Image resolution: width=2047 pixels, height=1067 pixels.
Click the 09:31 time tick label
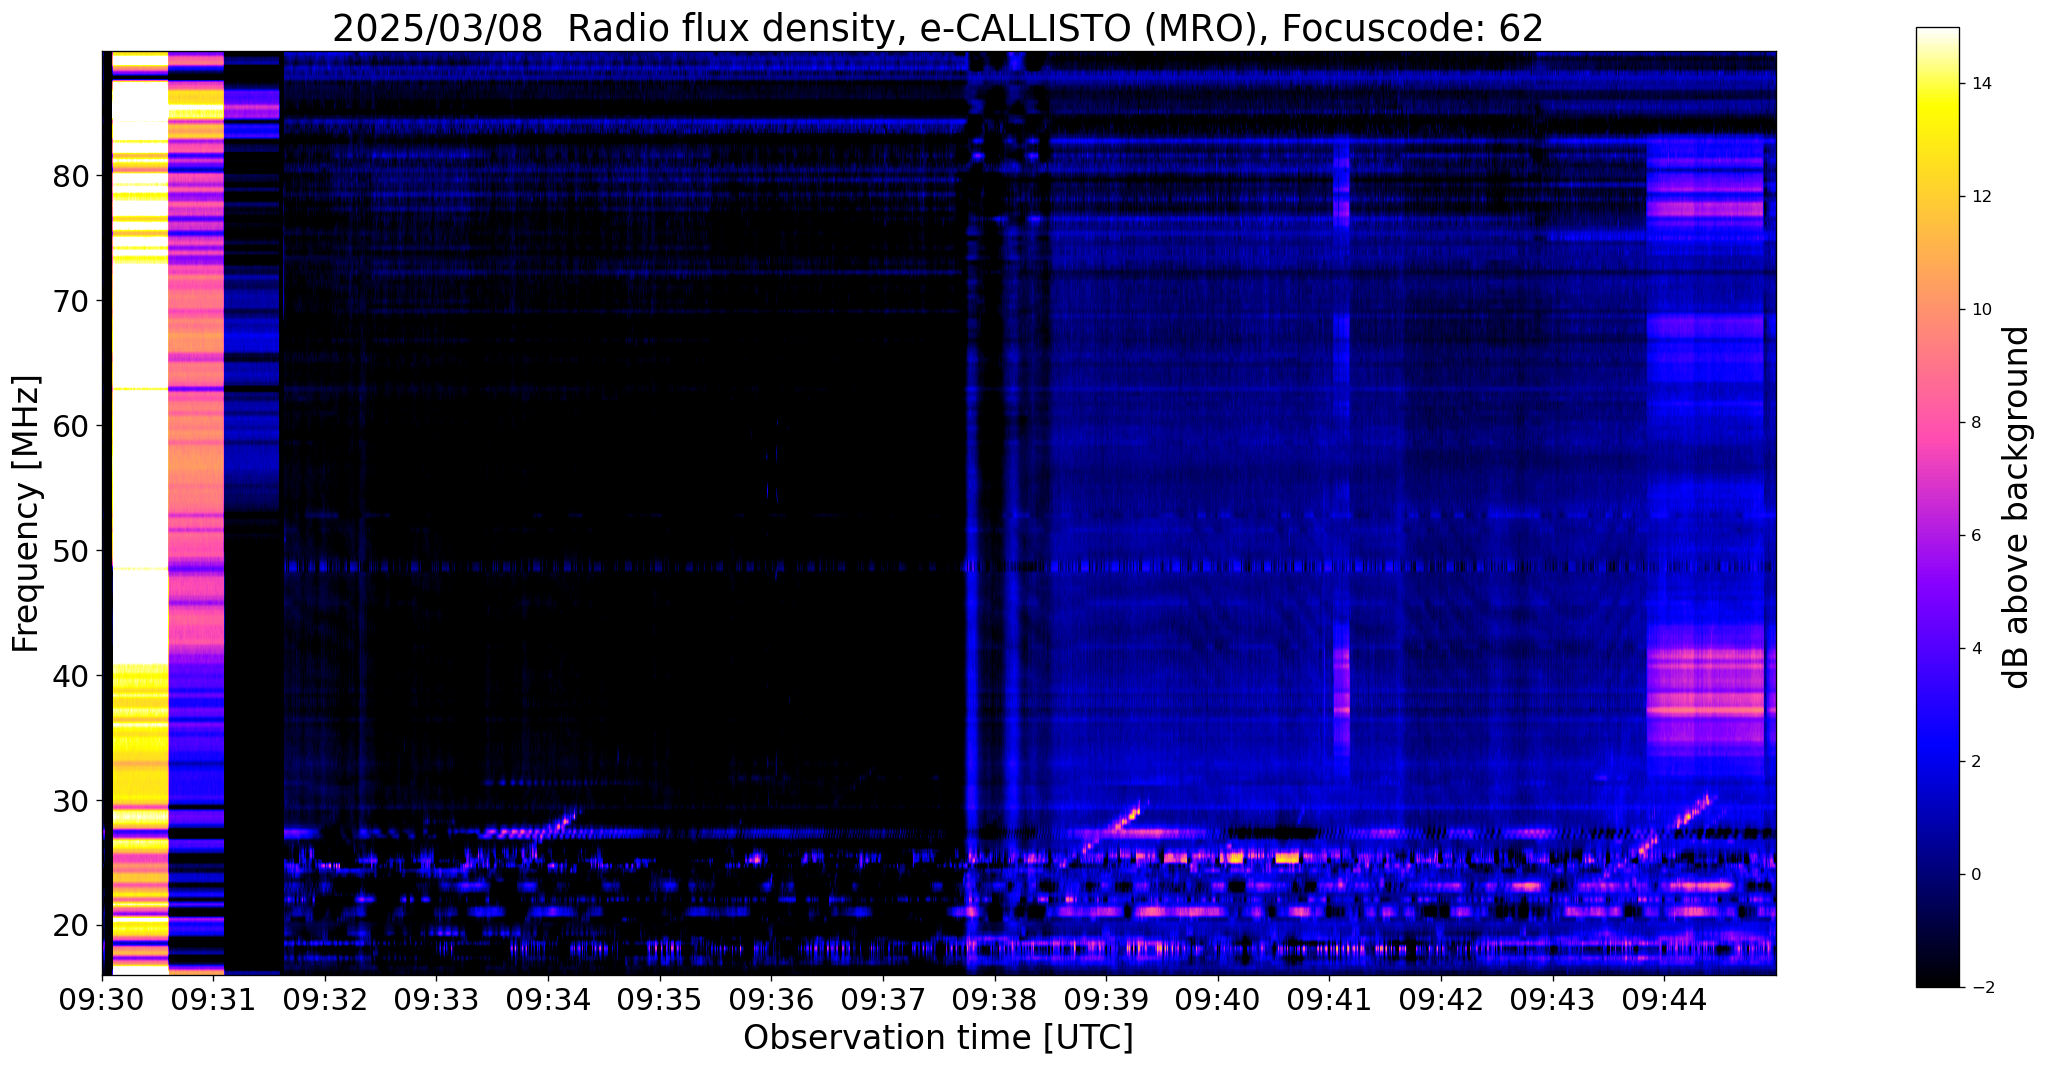click(214, 1001)
